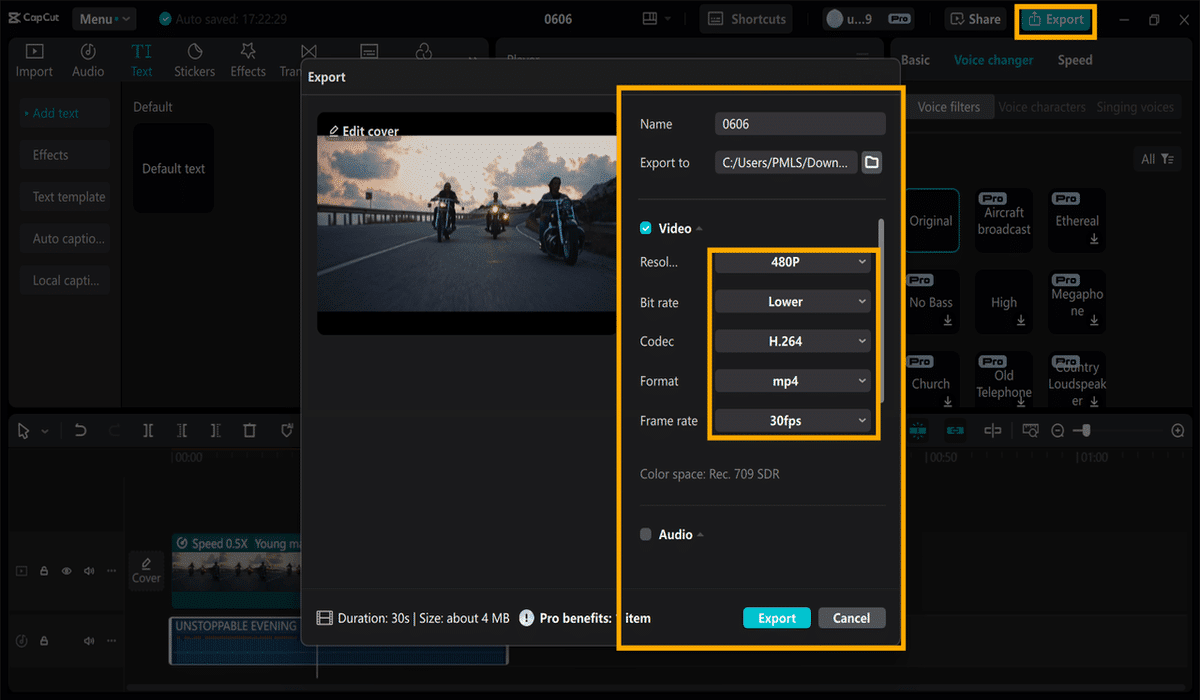Click the zoom in magnifier on timeline
The image size is (1200, 700).
coord(1178,430)
